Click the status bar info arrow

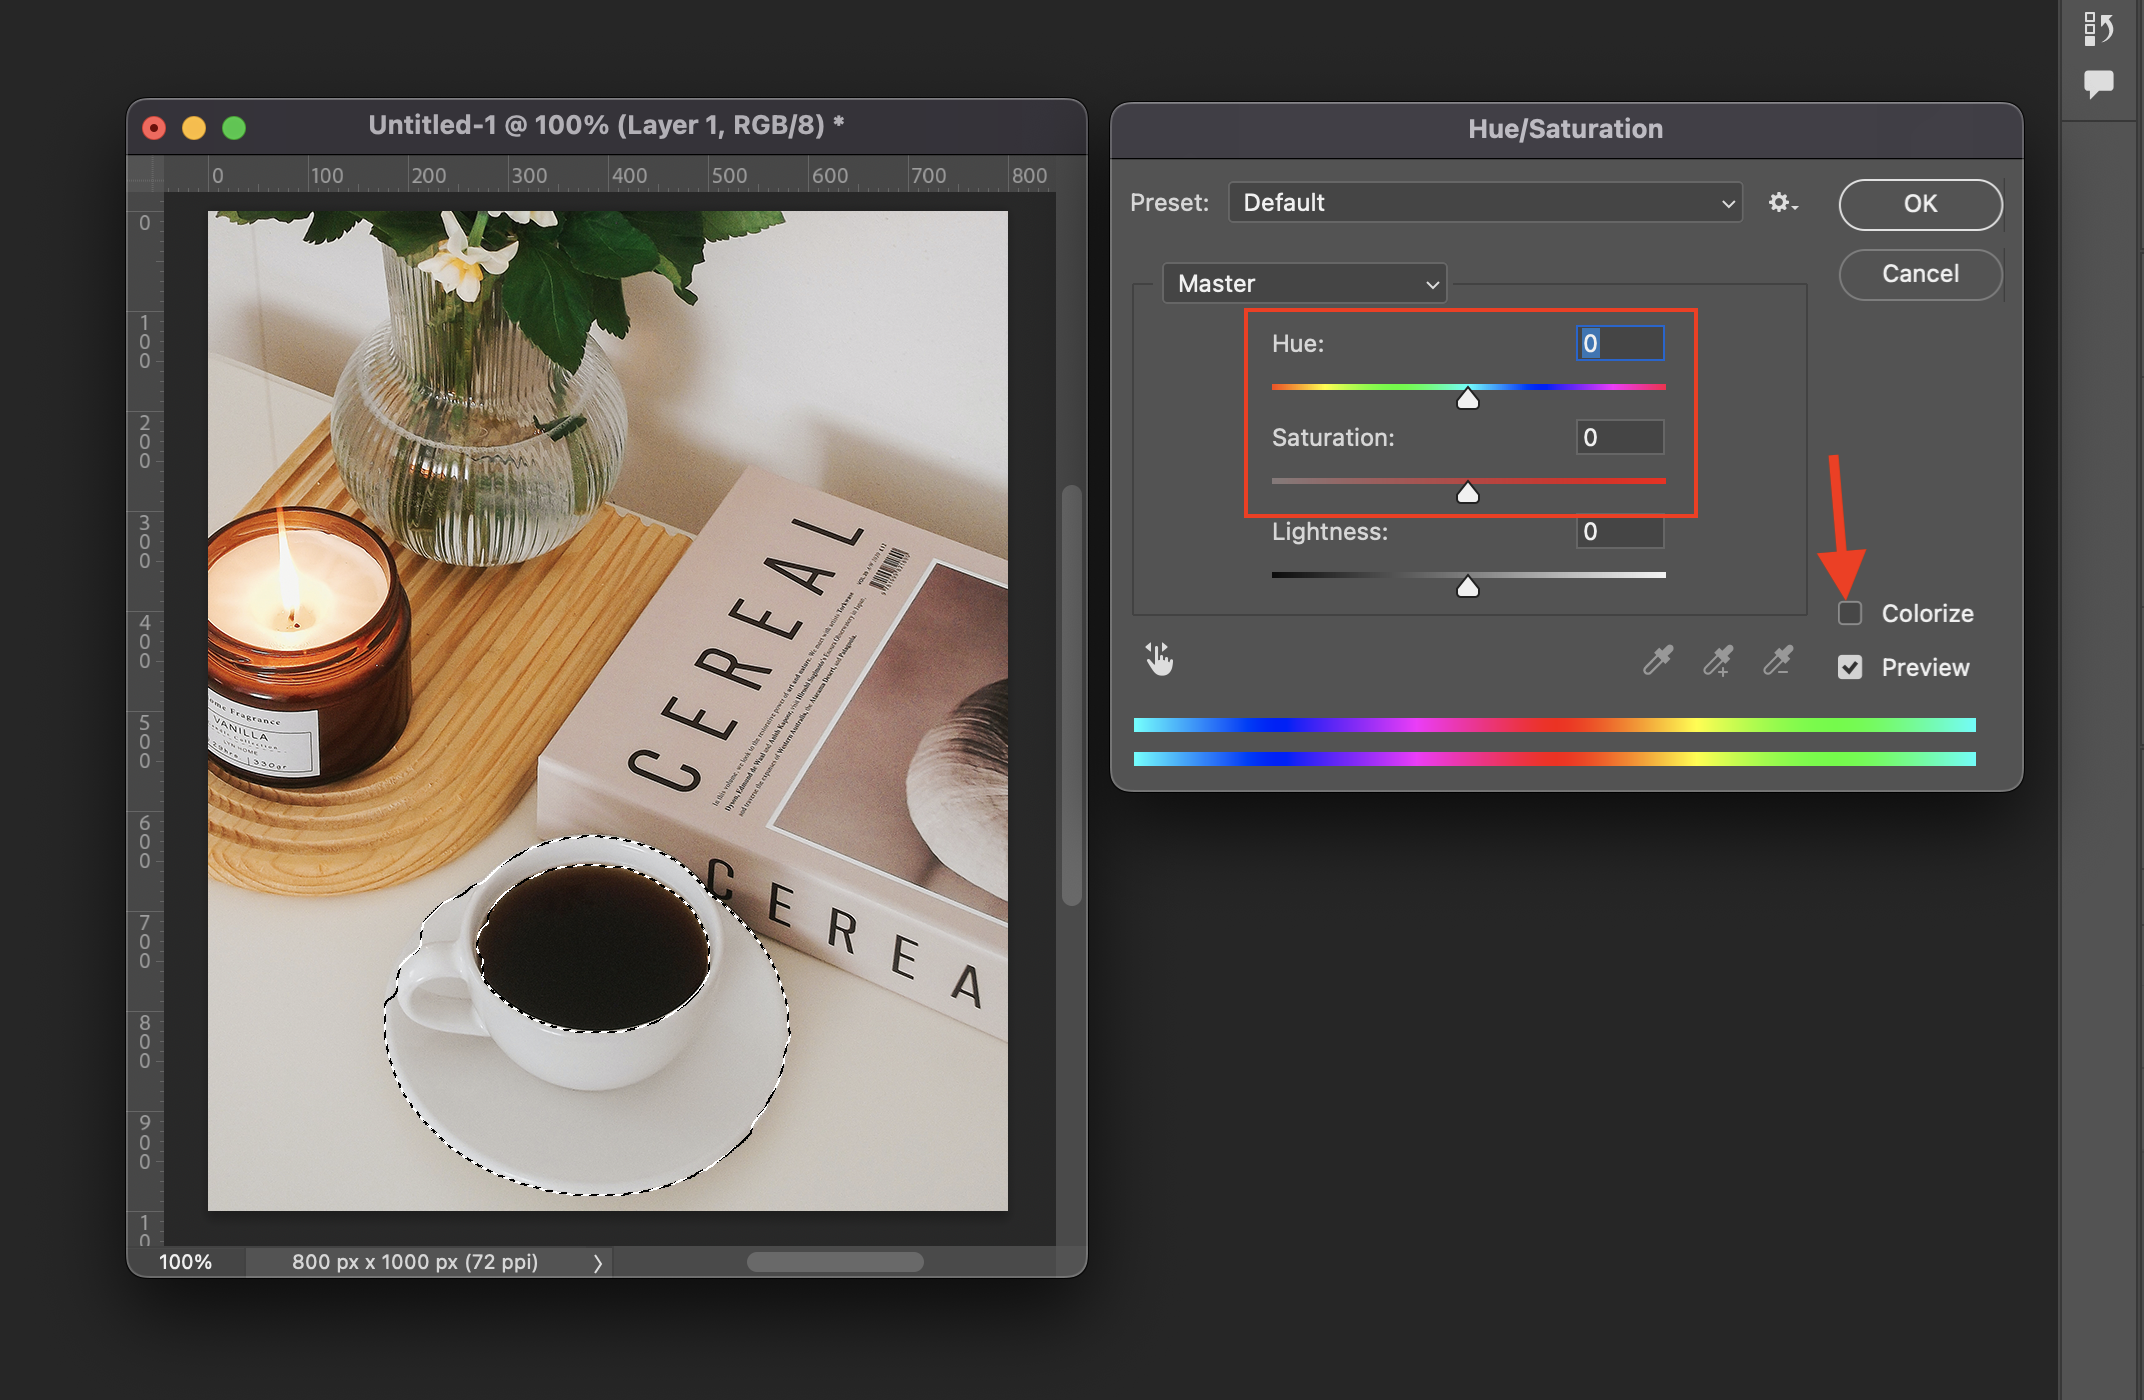click(597, 1263)
